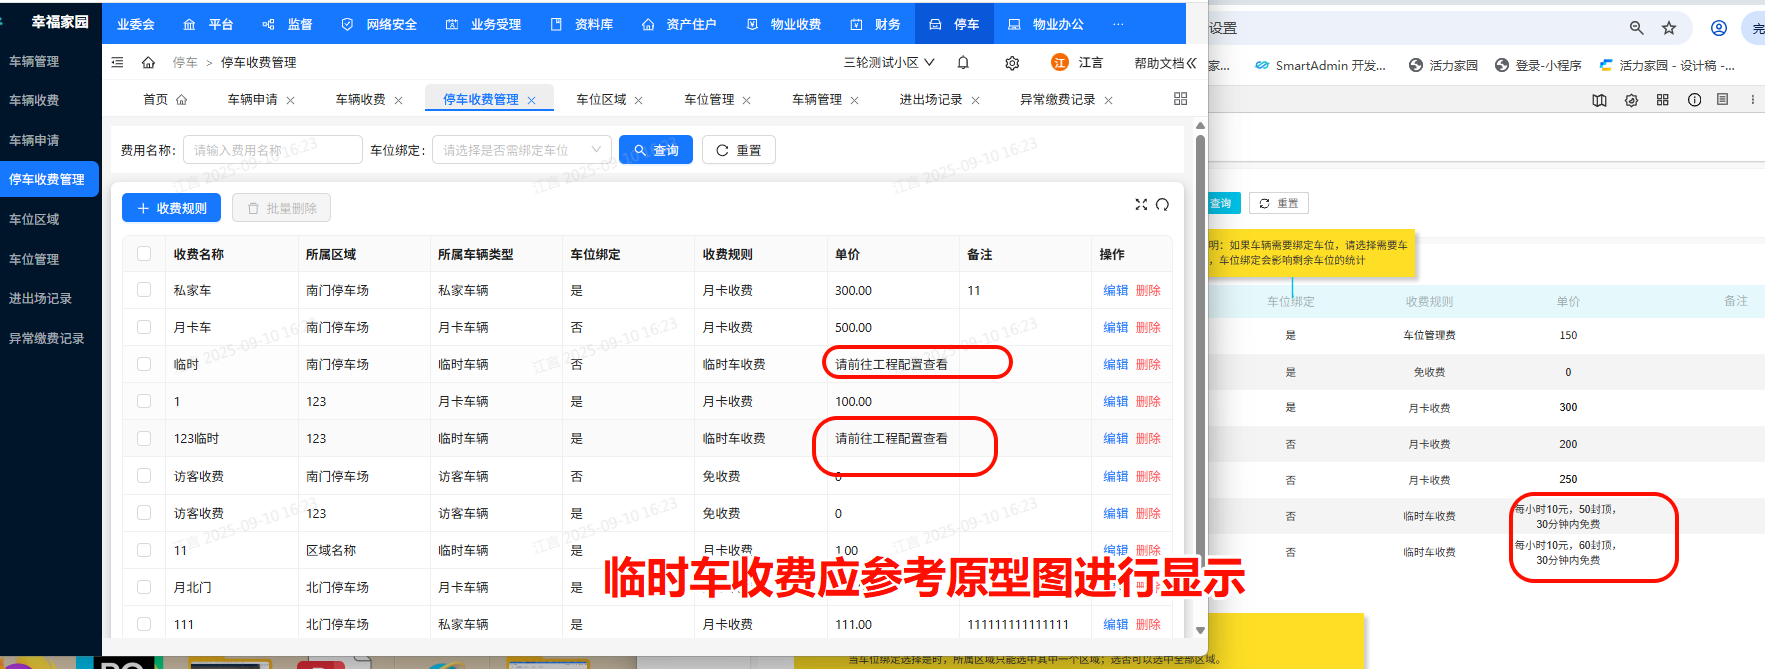The width and height of the screenshot is (1765, 669).
Task: Switch to the 车位区域 tab
Action: (601, 99)
